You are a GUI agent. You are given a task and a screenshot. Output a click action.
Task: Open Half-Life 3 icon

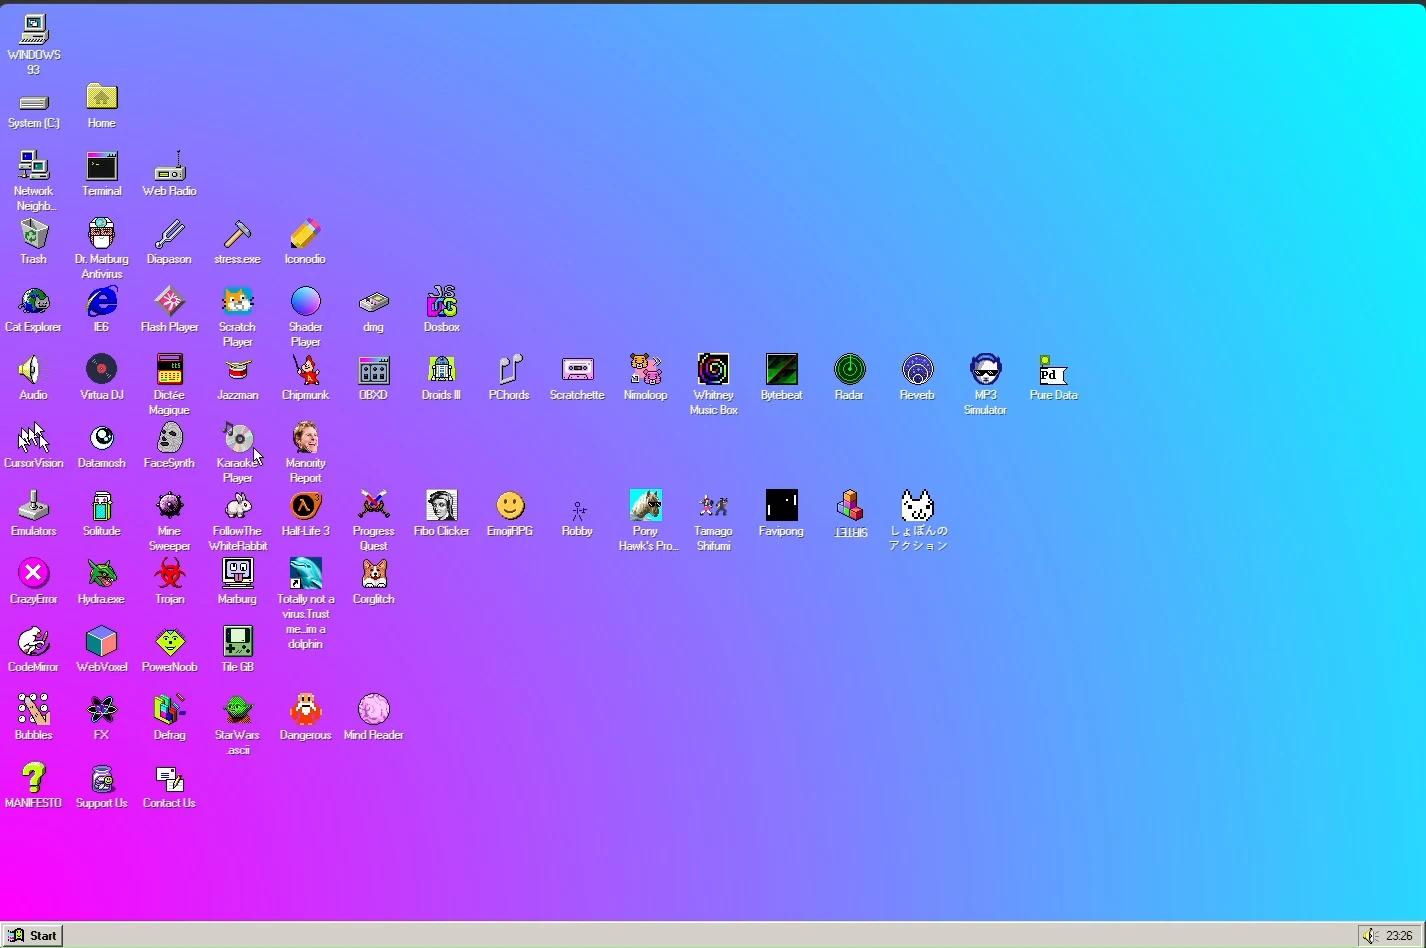tap(305, 506)
